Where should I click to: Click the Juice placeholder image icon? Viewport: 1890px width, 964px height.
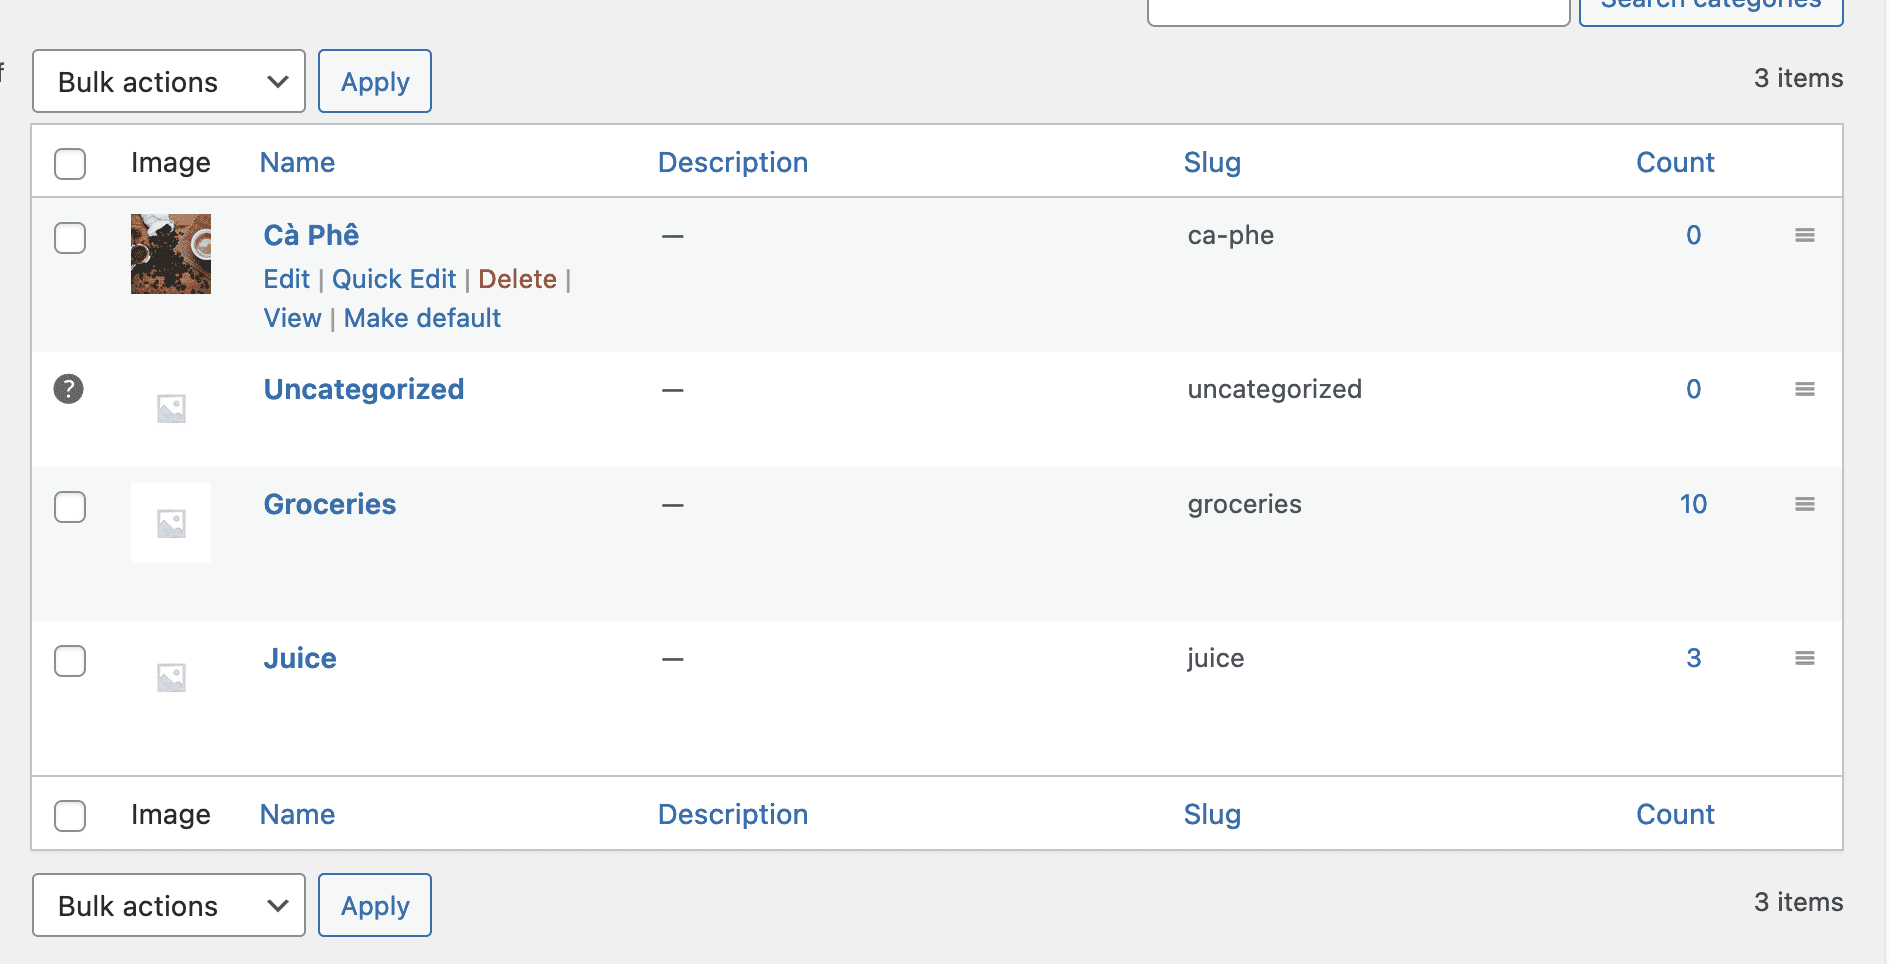(171, 677)
